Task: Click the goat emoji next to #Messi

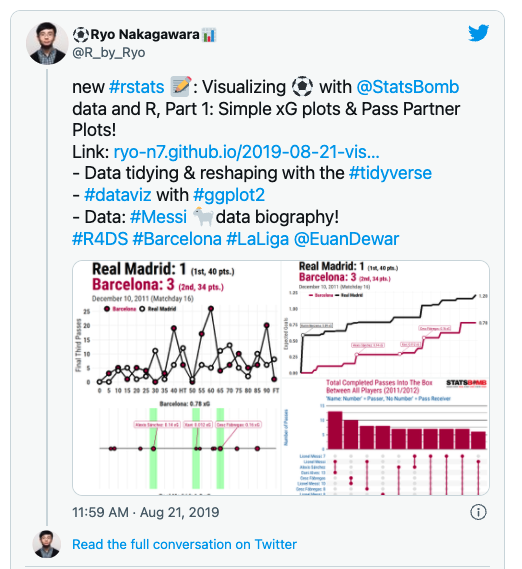Action: tap(203, 216)
